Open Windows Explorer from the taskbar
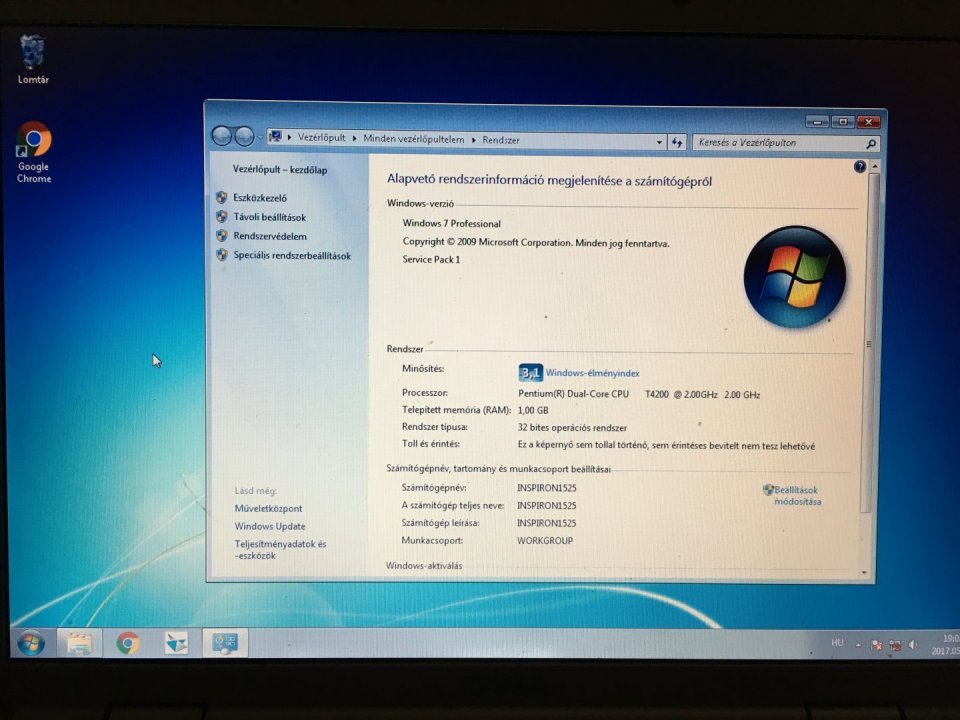960x720 pixels. tap(80, 643)
